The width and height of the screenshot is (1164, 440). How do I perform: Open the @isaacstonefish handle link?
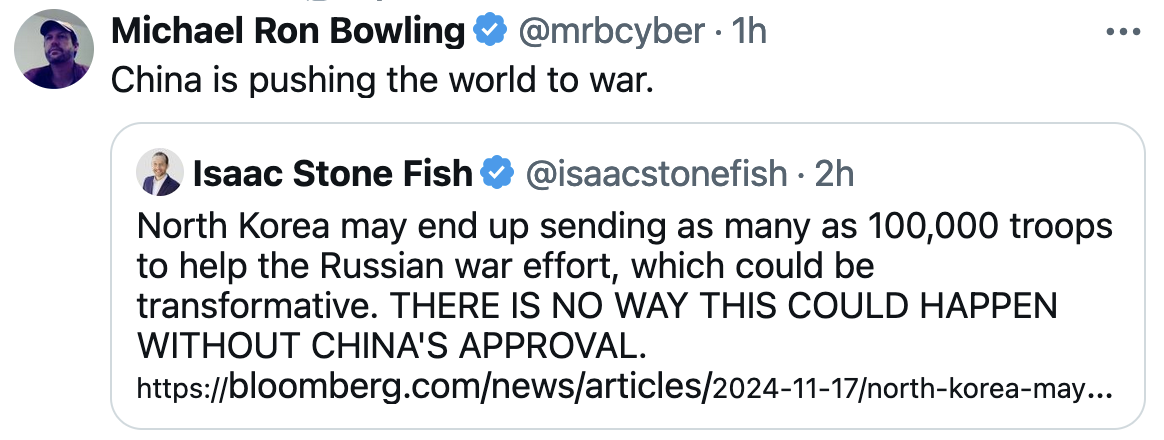click(656, 174)
